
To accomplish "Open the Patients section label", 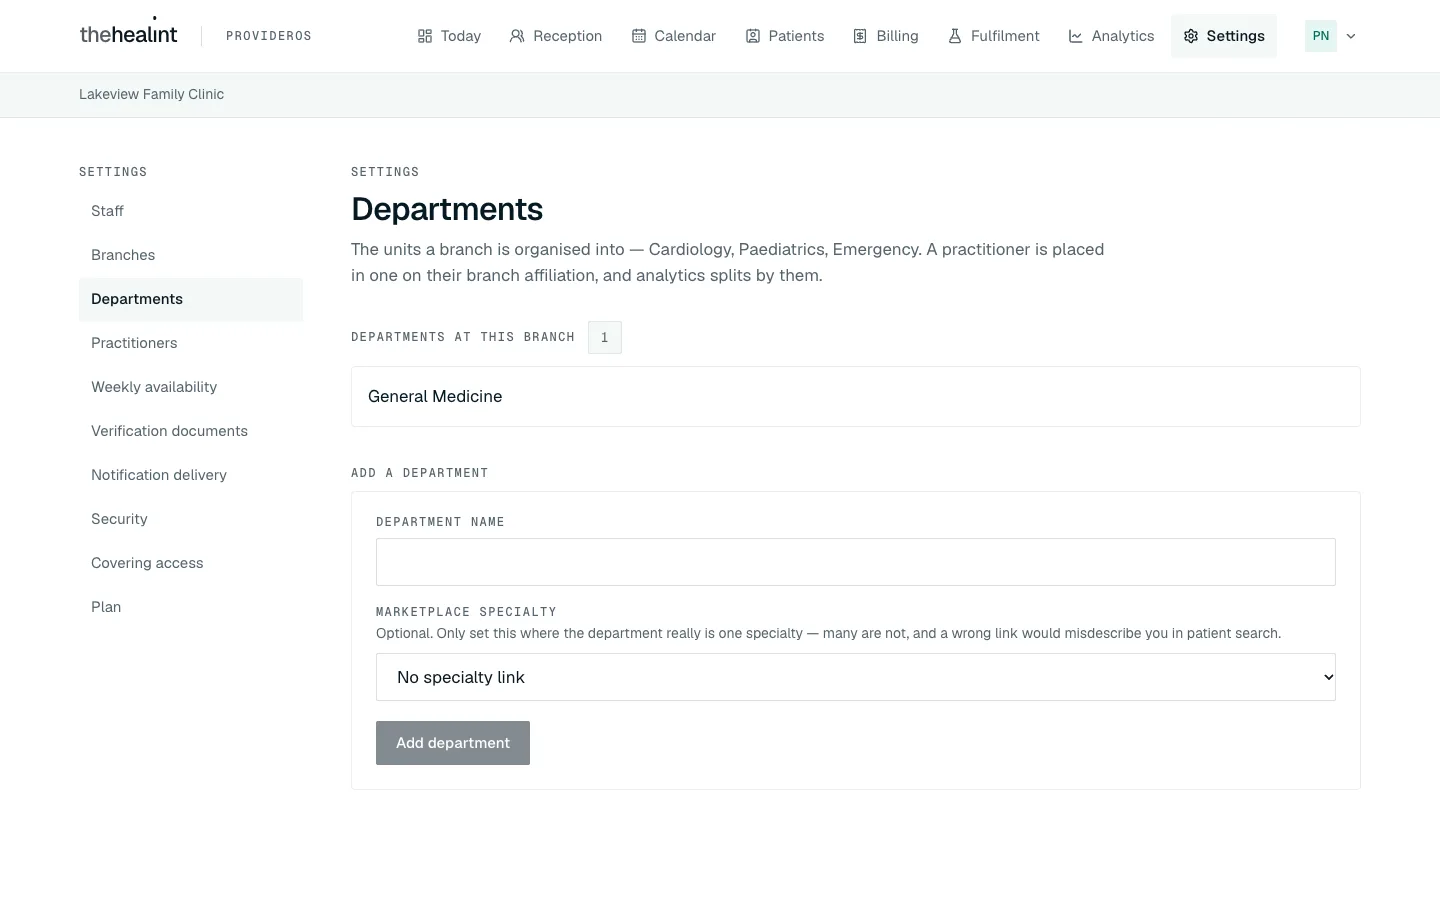I will pos(797,36).
